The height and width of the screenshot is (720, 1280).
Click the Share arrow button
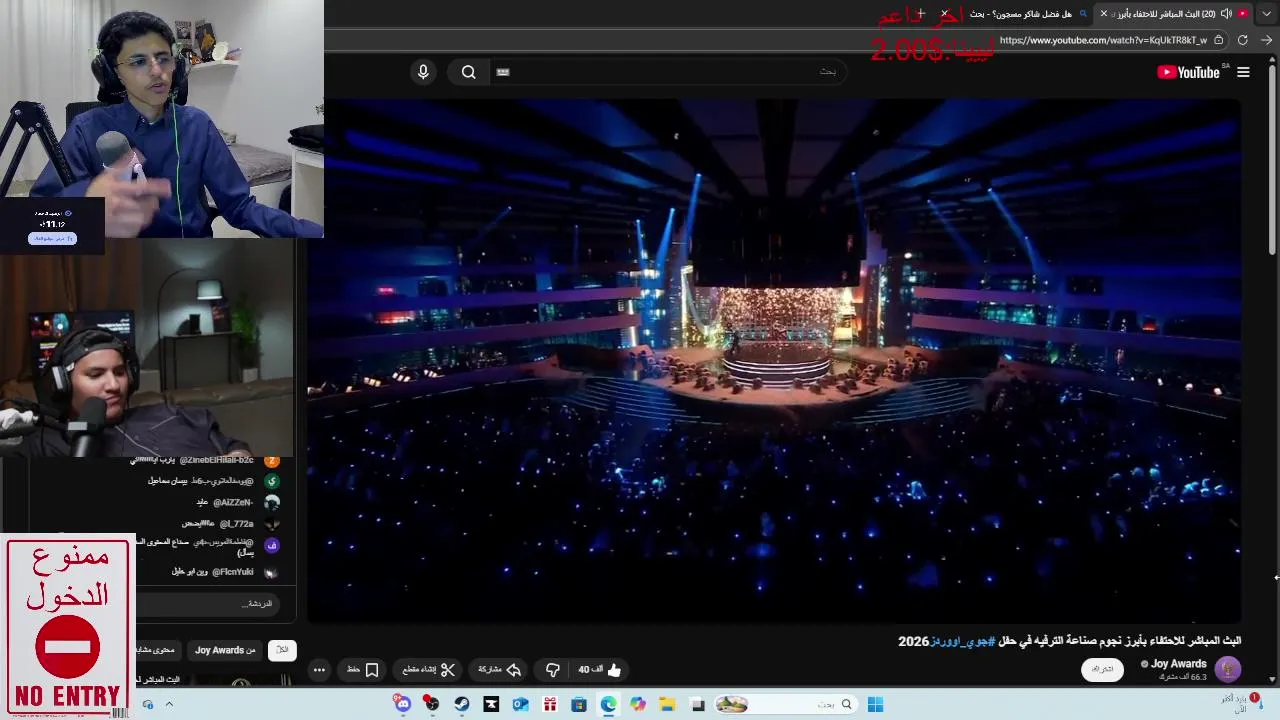(x=500, y=670)
